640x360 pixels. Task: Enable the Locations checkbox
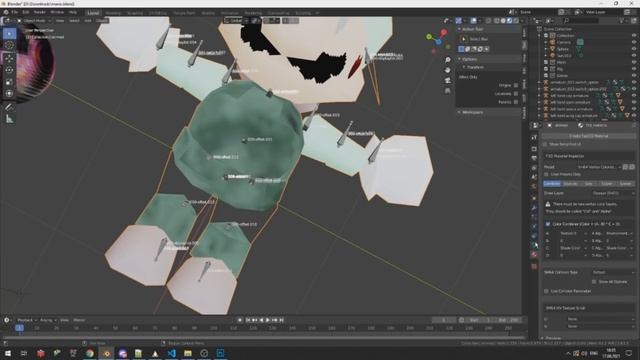pyautogui.click(x=516, y=94)
